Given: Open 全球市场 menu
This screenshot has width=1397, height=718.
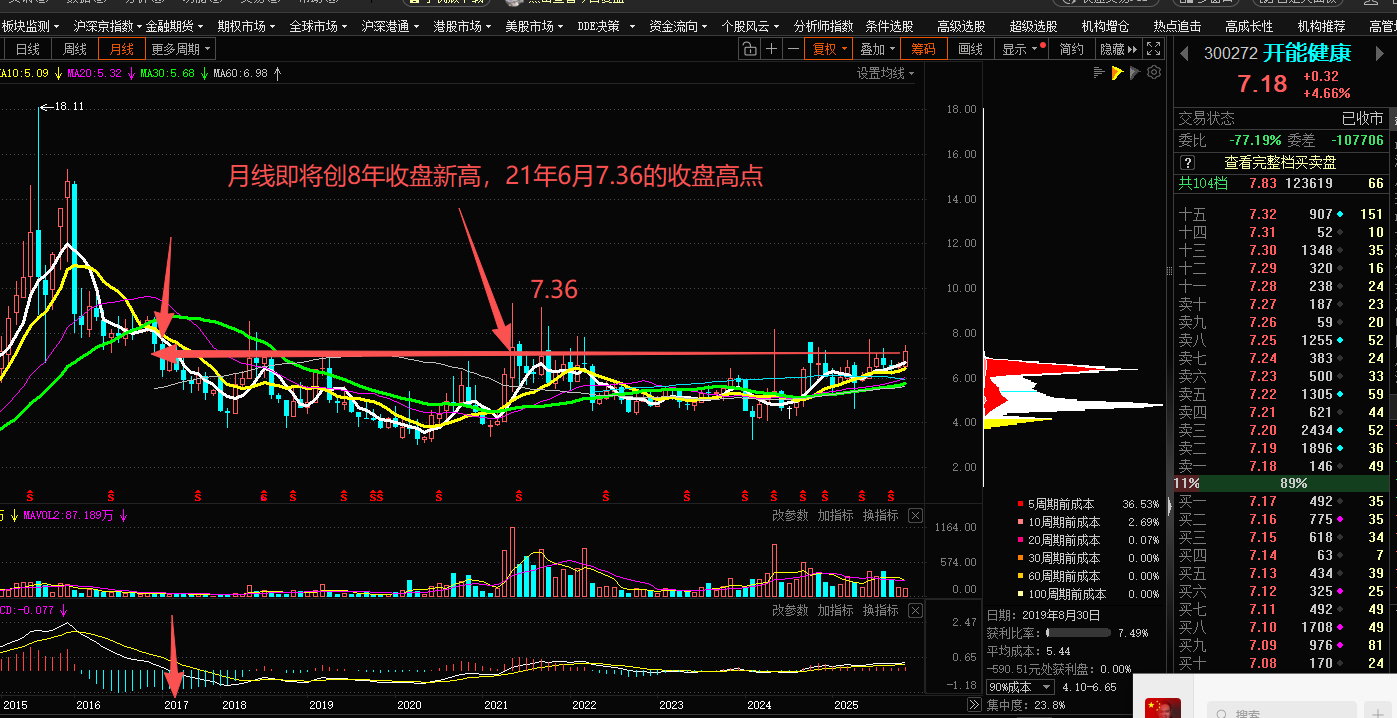Looking at the screenshot, I should tap(319, 26).
